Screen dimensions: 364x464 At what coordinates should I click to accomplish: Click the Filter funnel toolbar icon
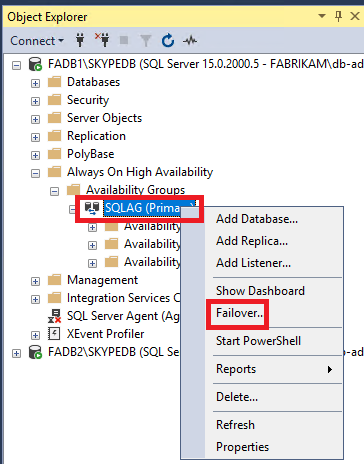tap(146, 41)
